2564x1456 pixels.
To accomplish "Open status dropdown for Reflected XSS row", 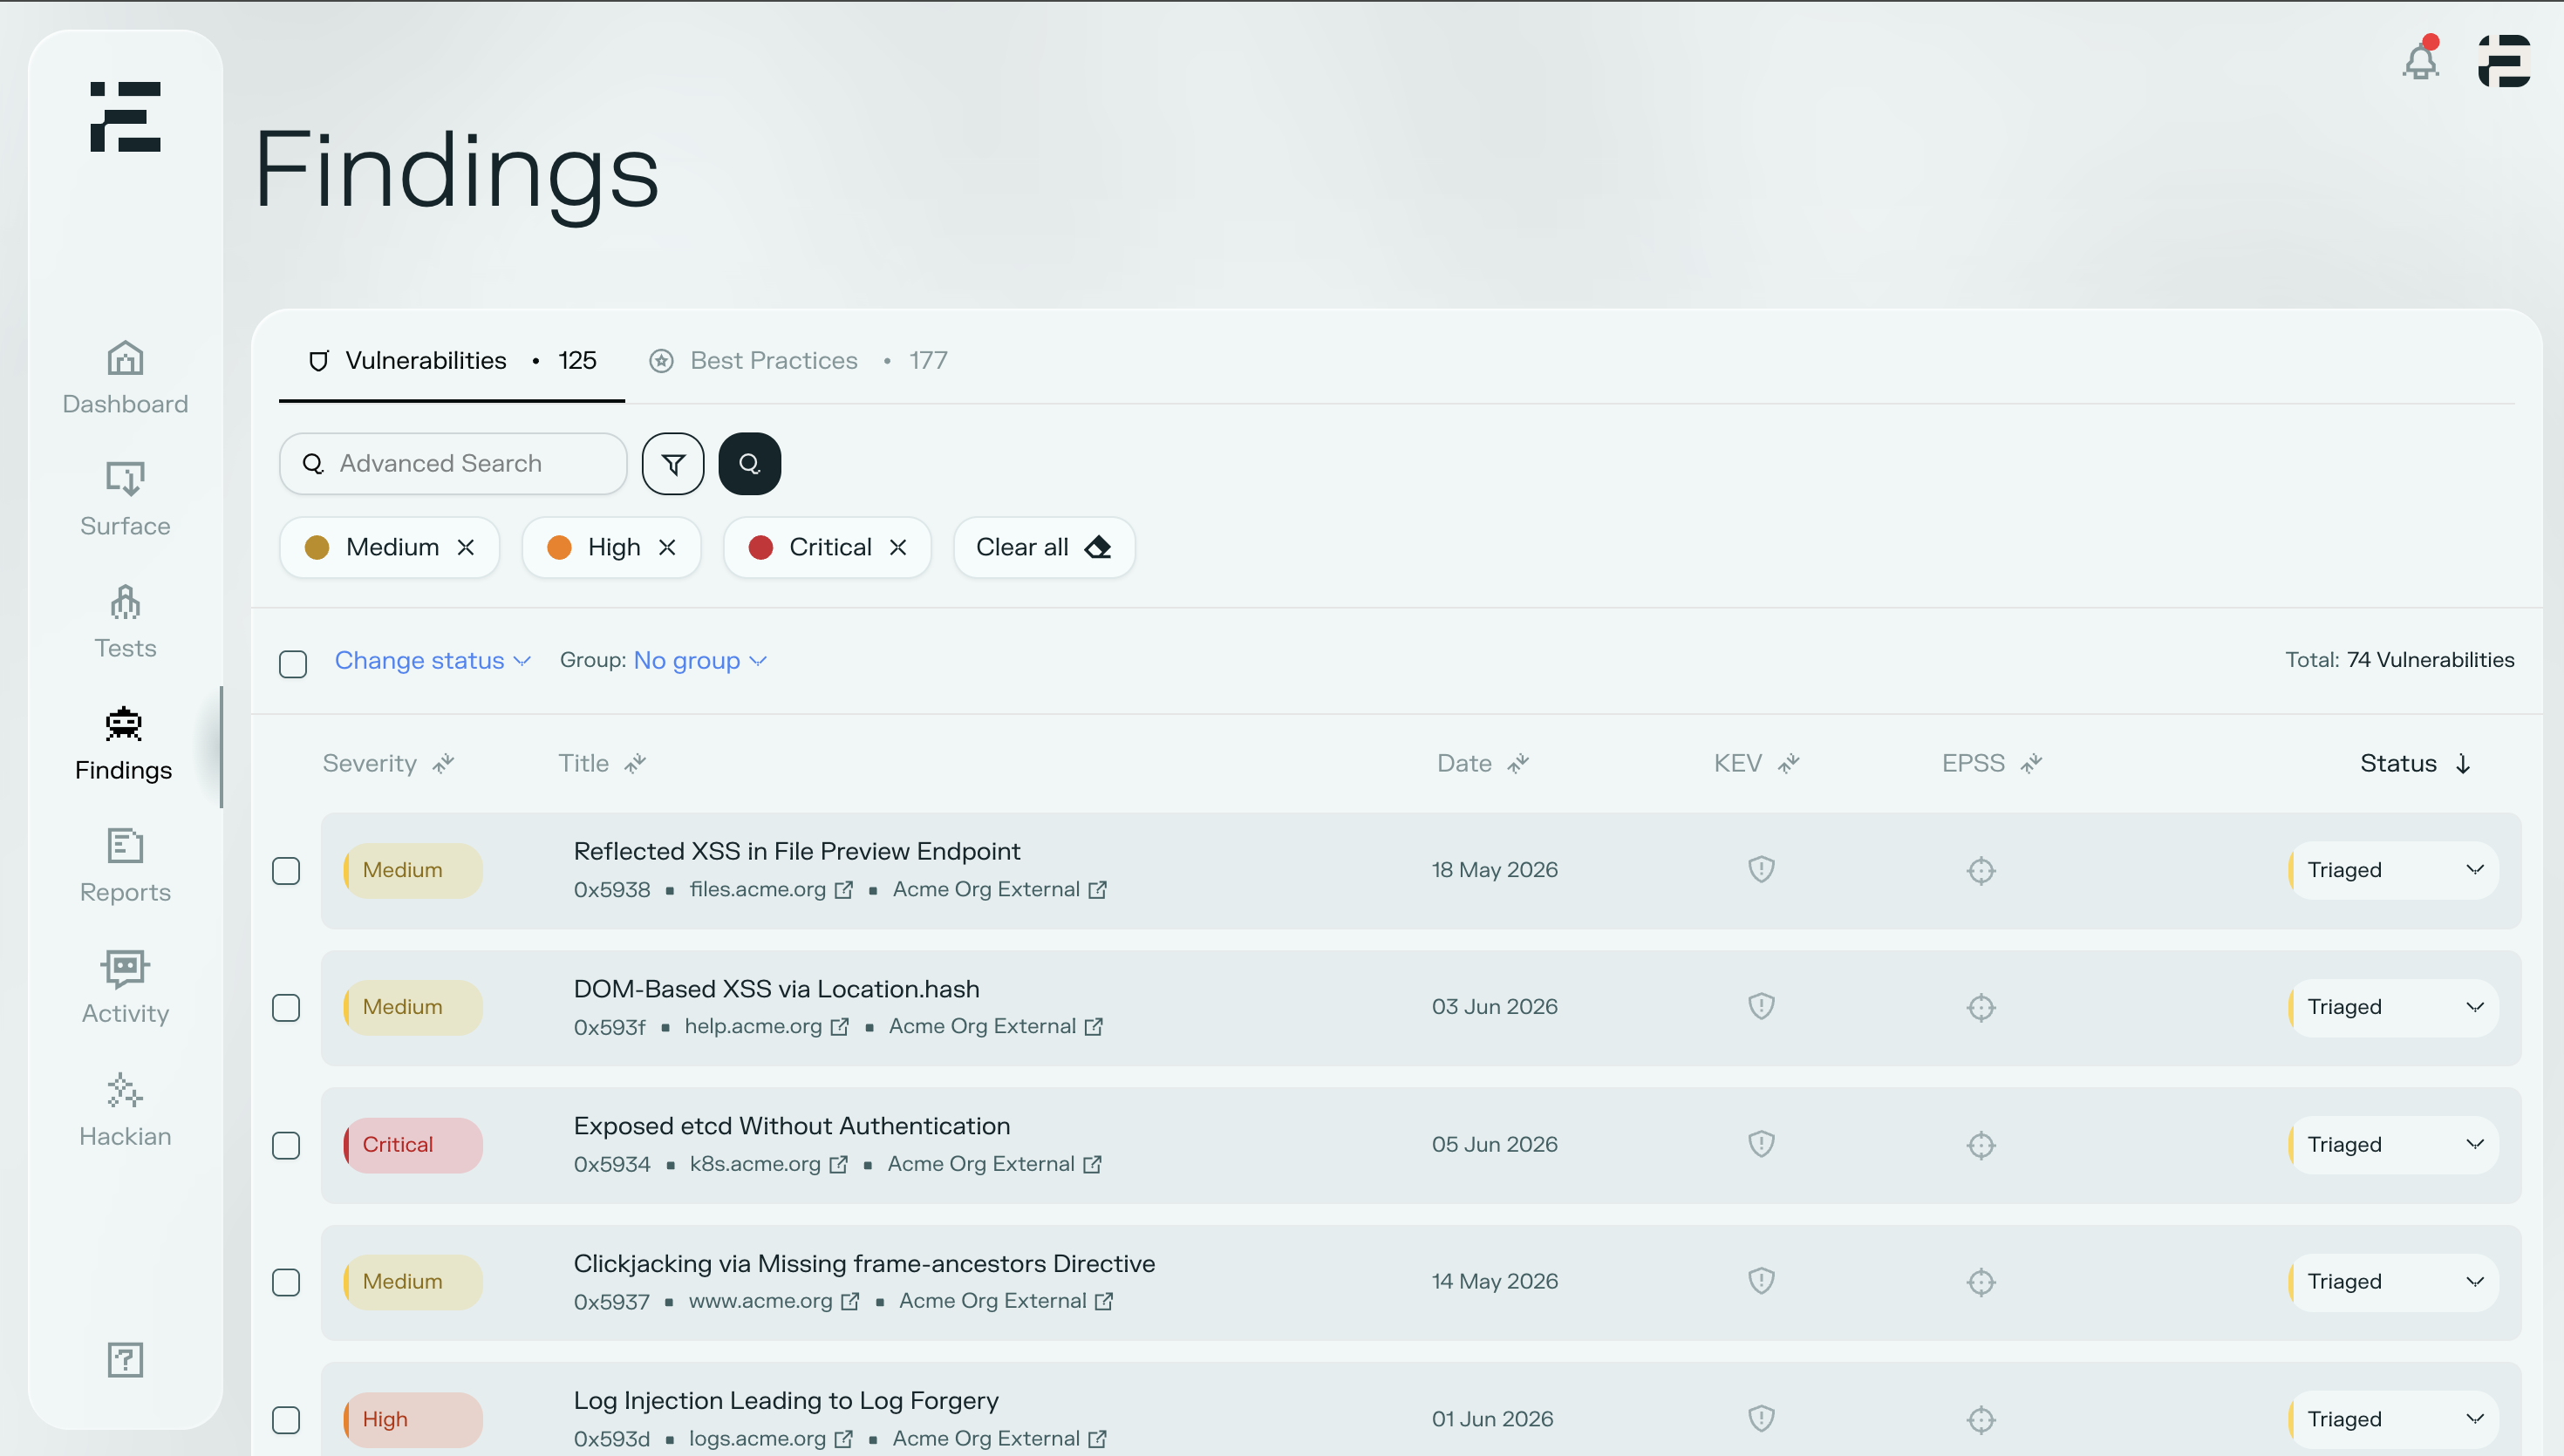I will click(2394, 870).
